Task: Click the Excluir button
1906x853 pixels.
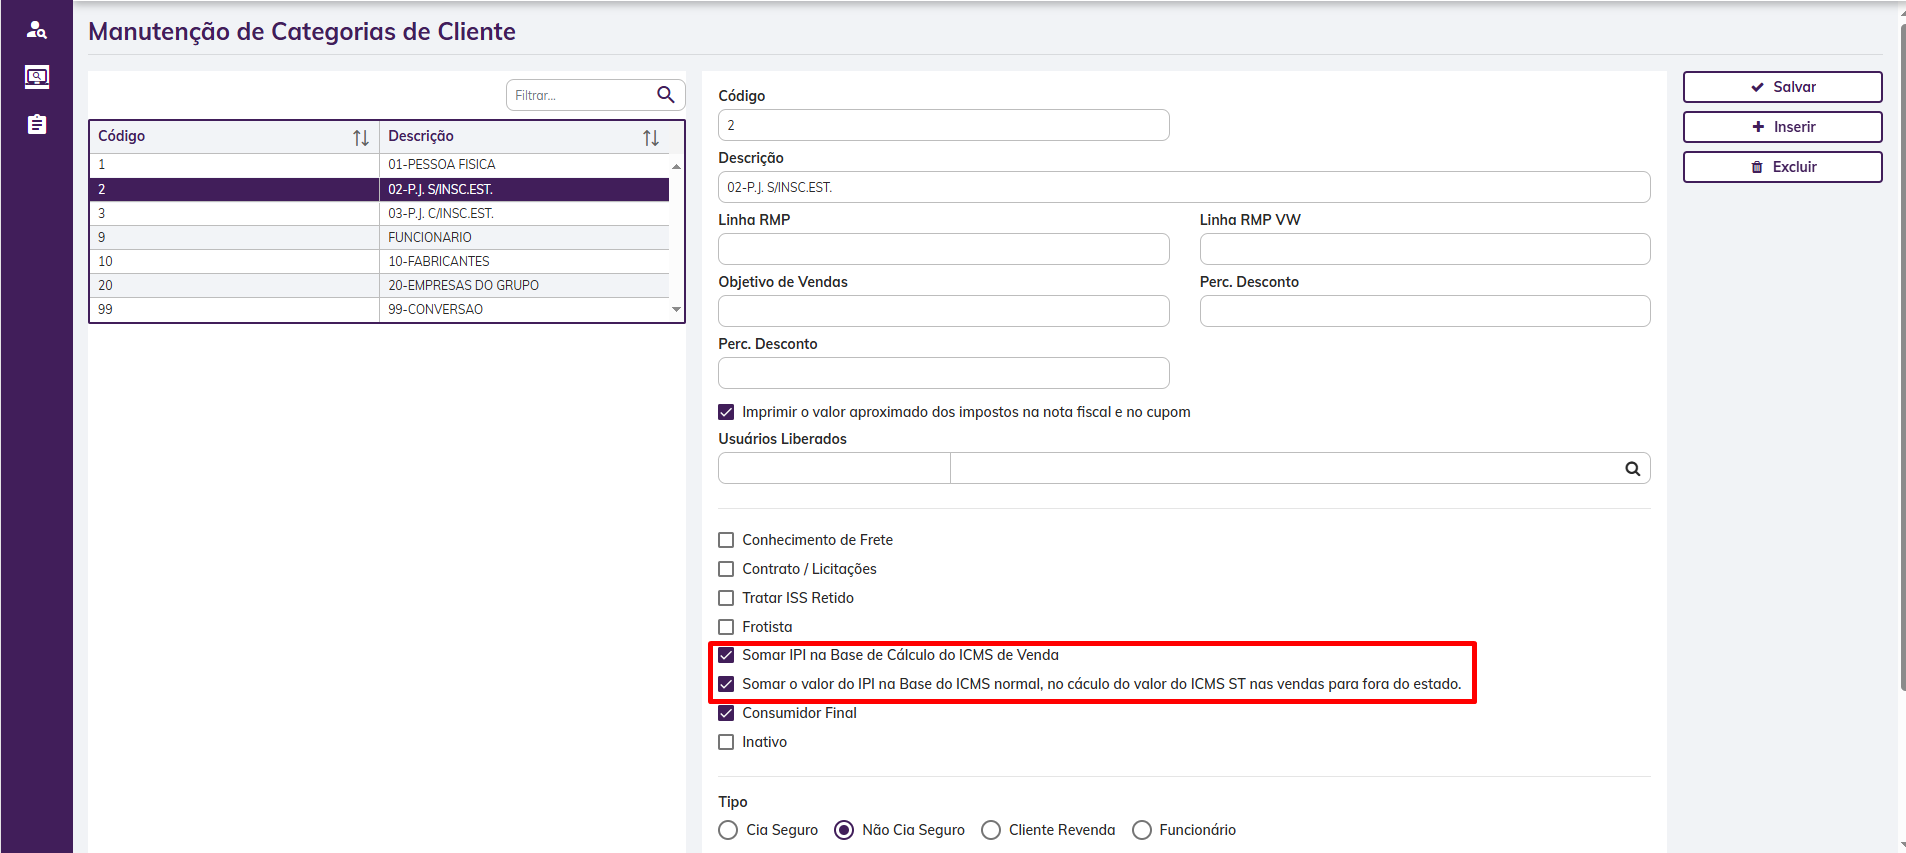Action: pos(1782,167)
